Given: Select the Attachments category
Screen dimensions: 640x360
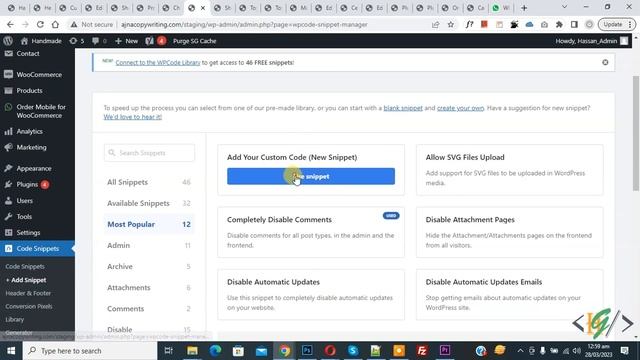Looking at the screenshot, I should tap(149, 288).
